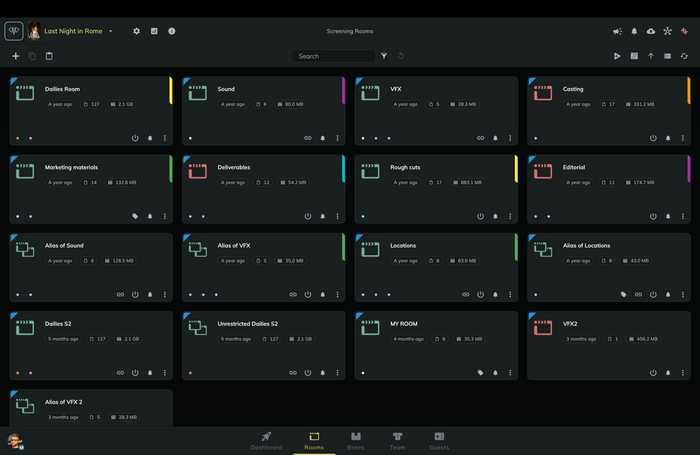
Task: Click the project info icon
Action: click(171, 31)
